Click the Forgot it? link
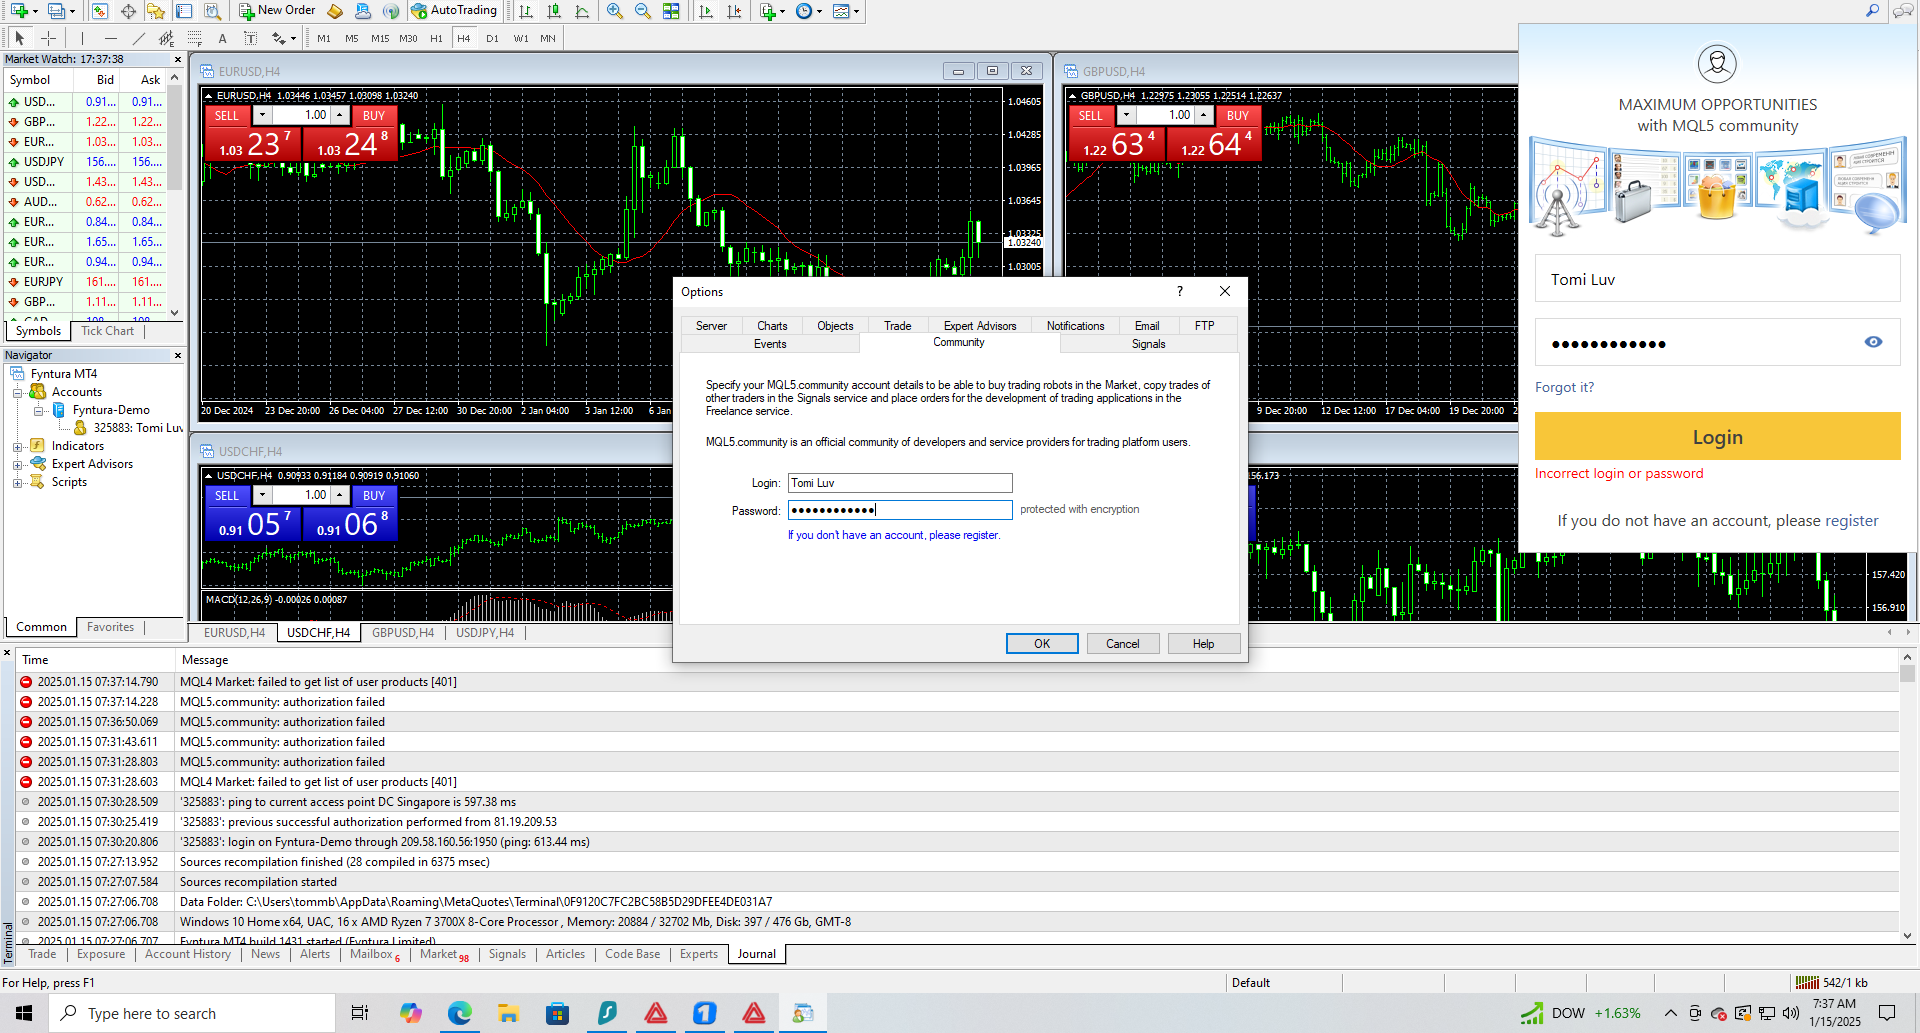 pyautogui.click(x=1565, y=387)
